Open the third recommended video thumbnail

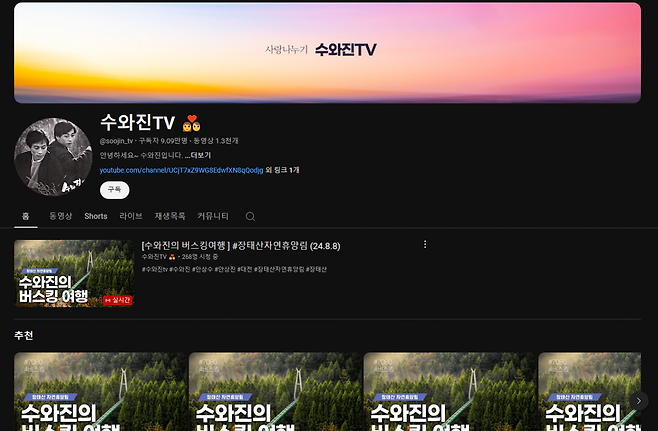[450, 392]
